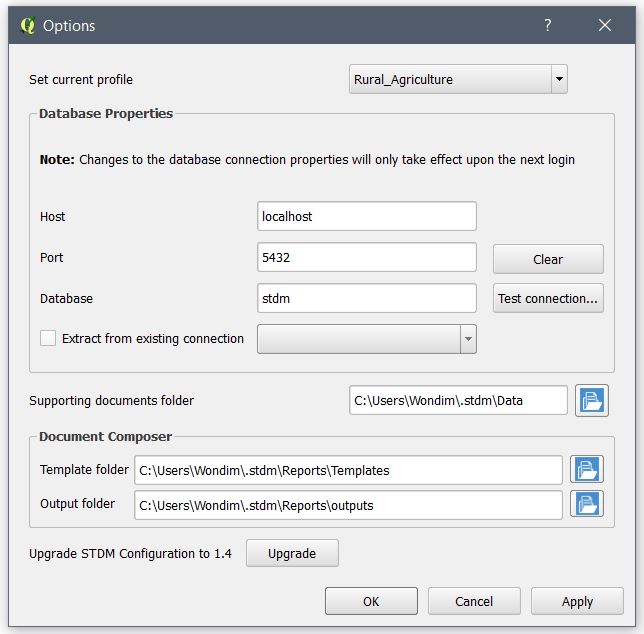This screenshot has width=644, height=634.
Task: Click the Cancel button
Action: point(474,601)
